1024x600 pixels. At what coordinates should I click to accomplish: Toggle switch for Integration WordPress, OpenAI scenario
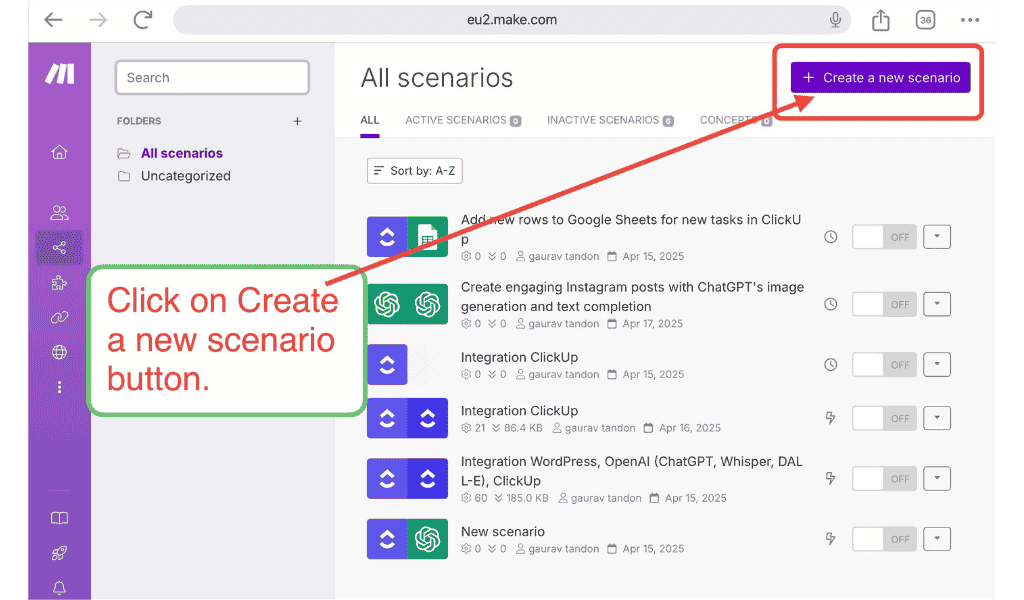pyautogui.click(x=884, y=479)
